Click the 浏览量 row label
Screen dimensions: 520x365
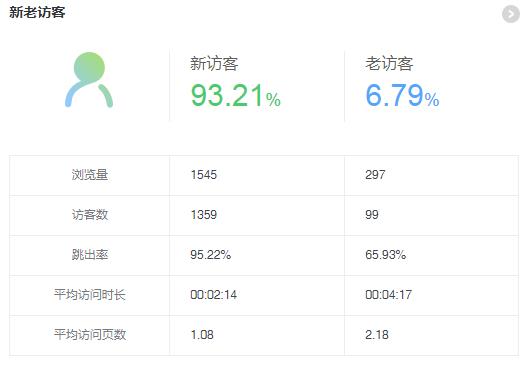(x=90, y=175)
